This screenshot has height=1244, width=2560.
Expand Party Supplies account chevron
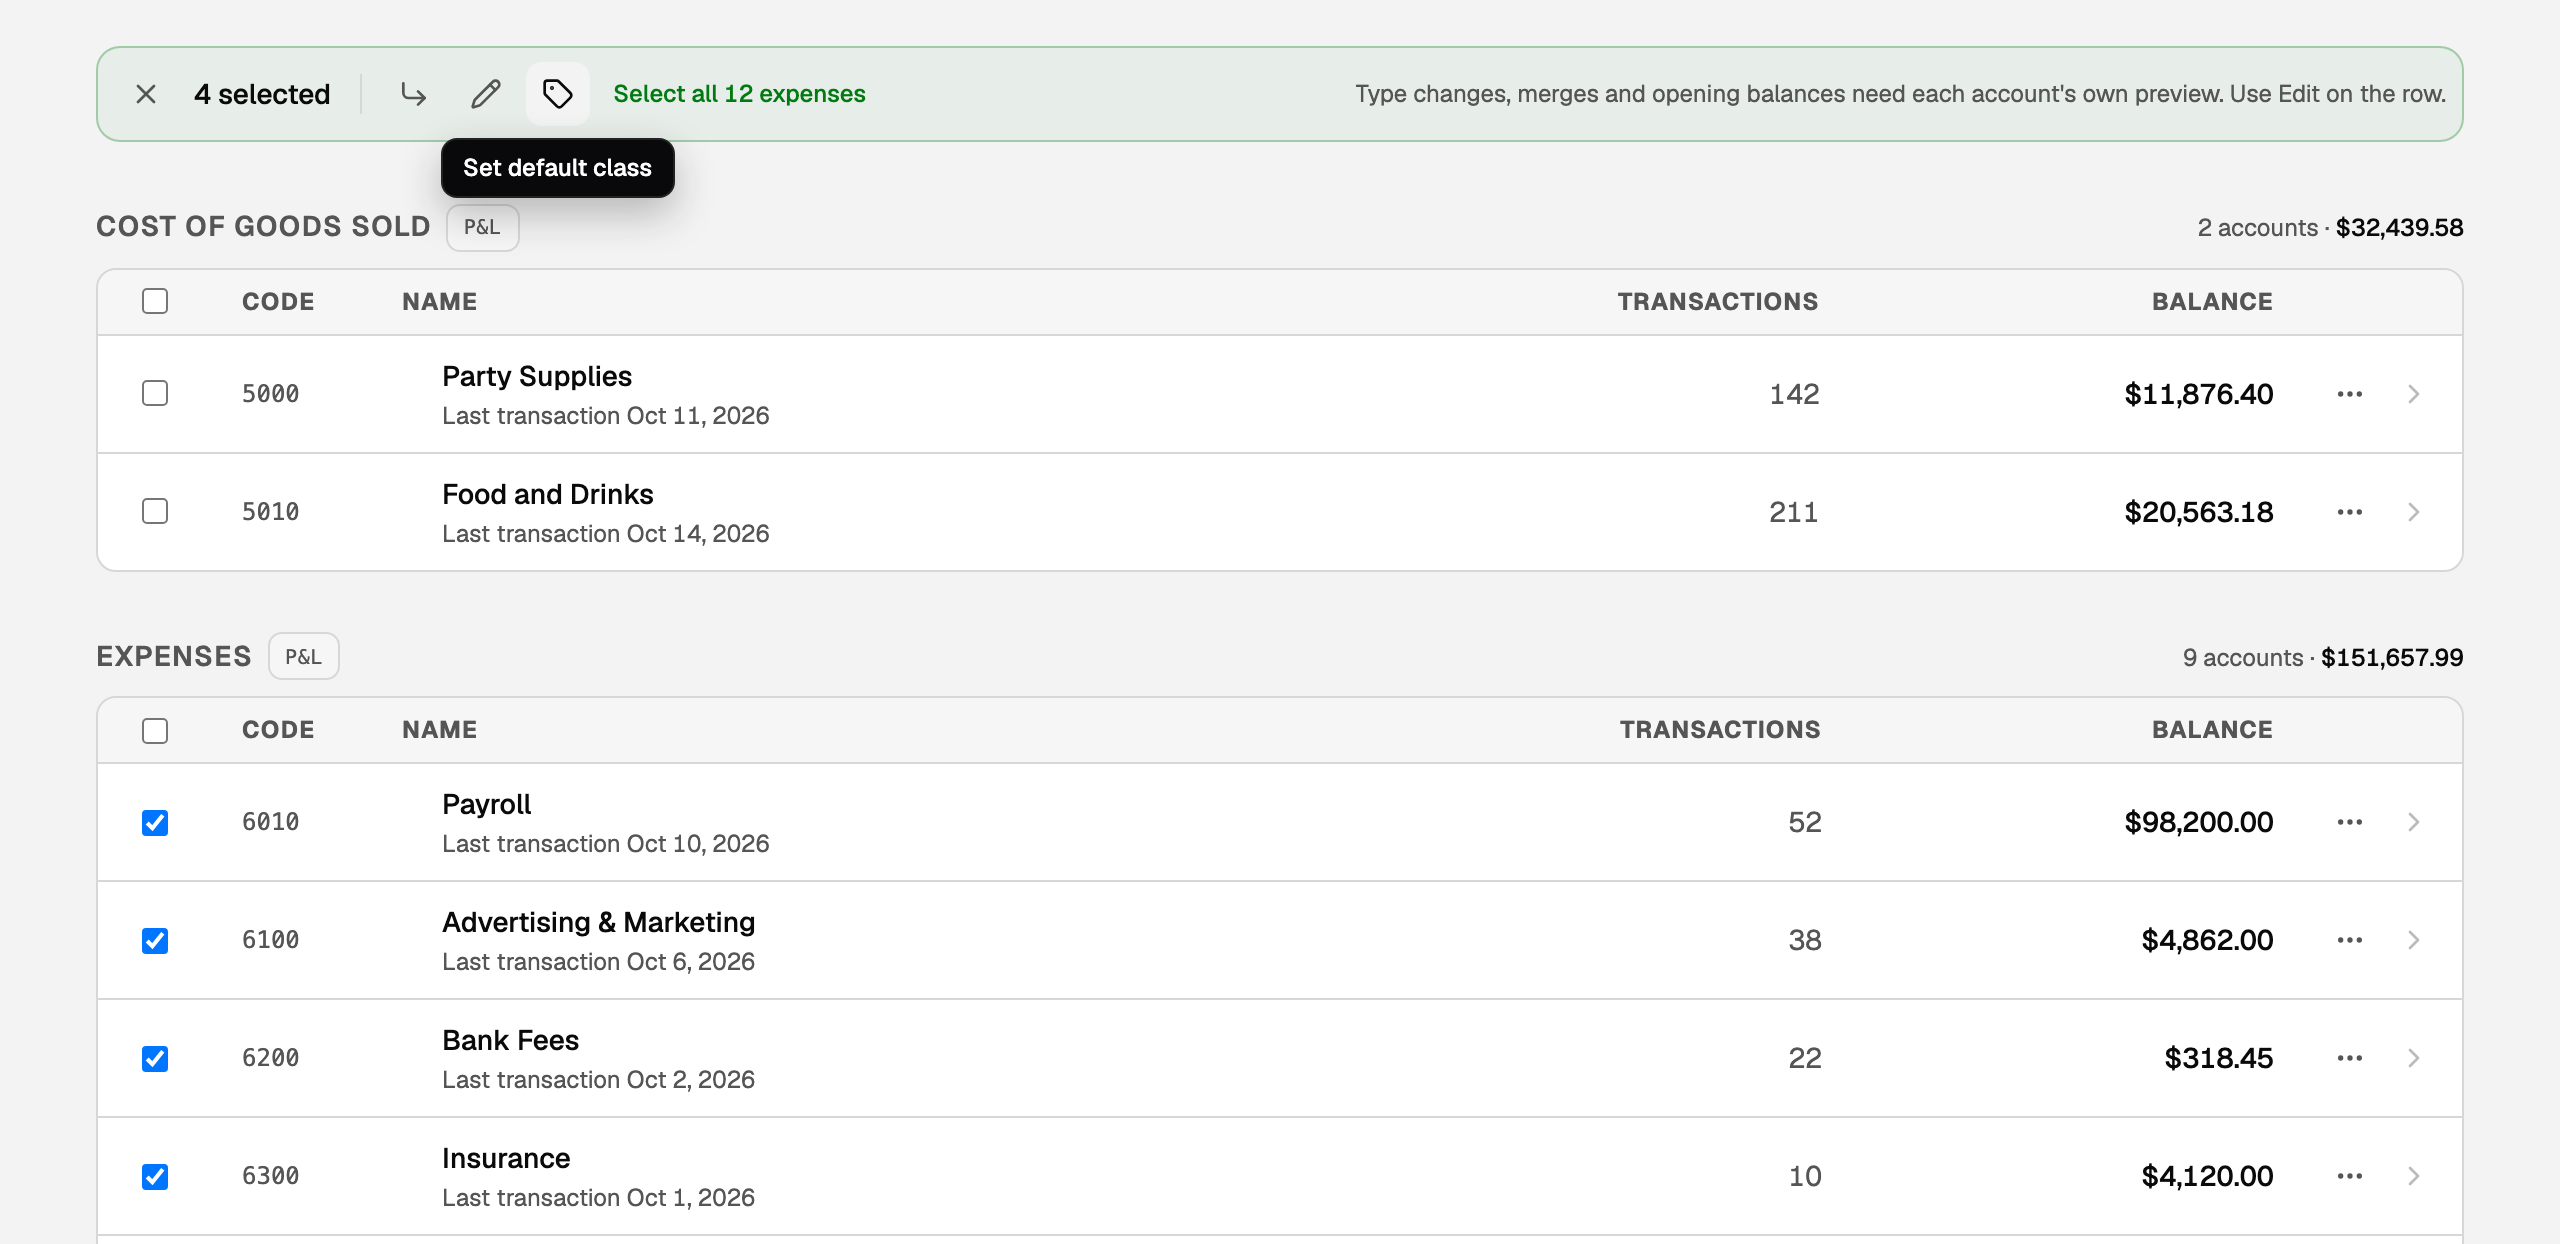2414,394
